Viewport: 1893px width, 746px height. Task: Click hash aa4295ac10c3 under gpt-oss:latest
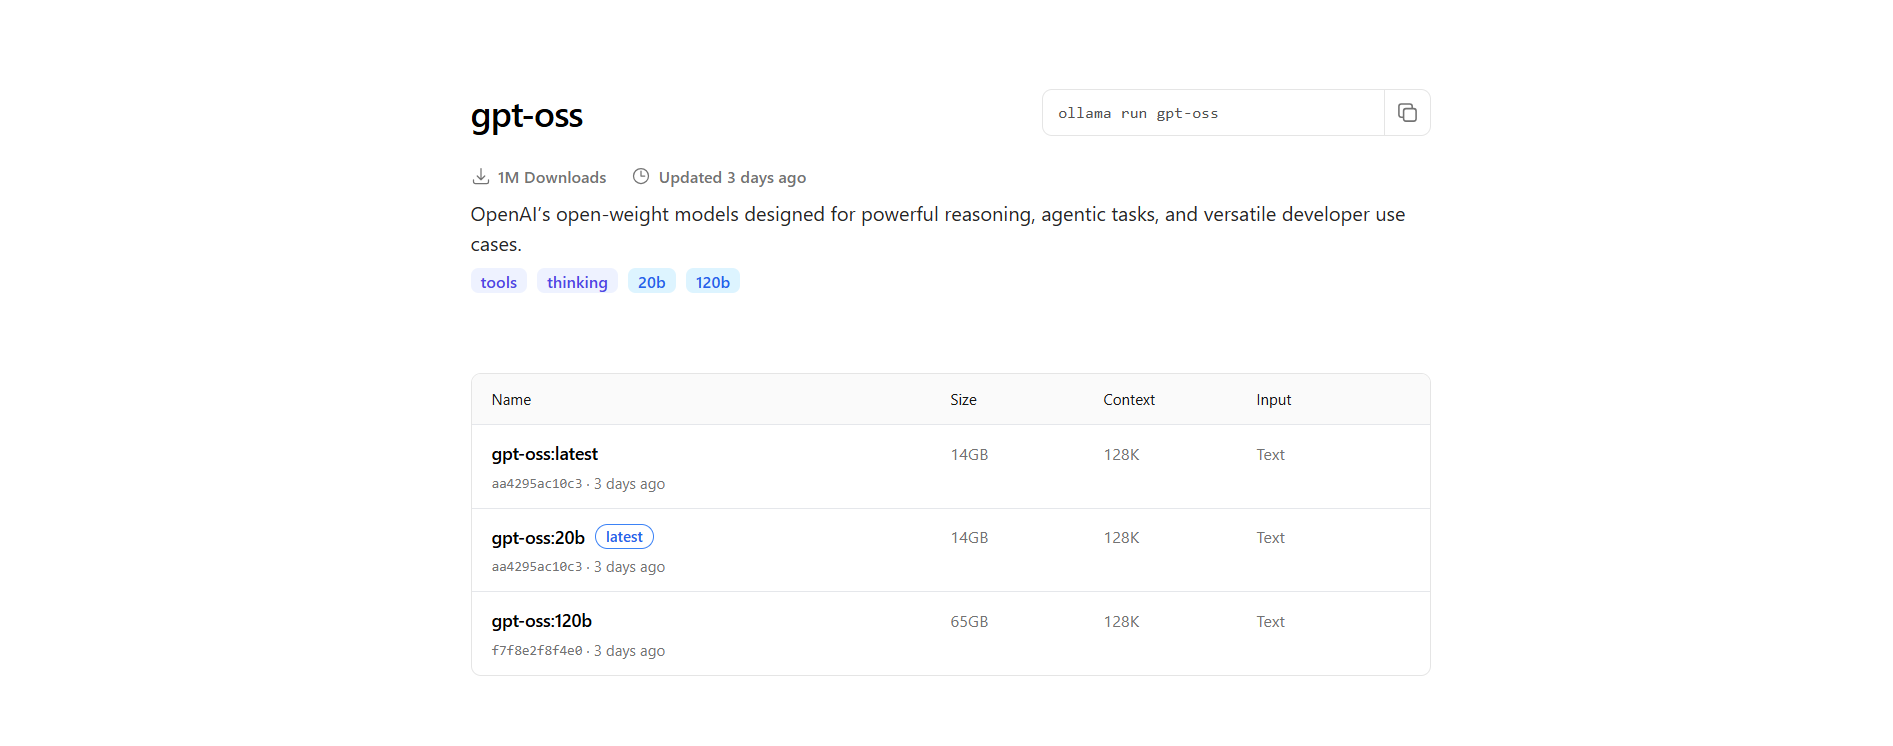(536, 484)
